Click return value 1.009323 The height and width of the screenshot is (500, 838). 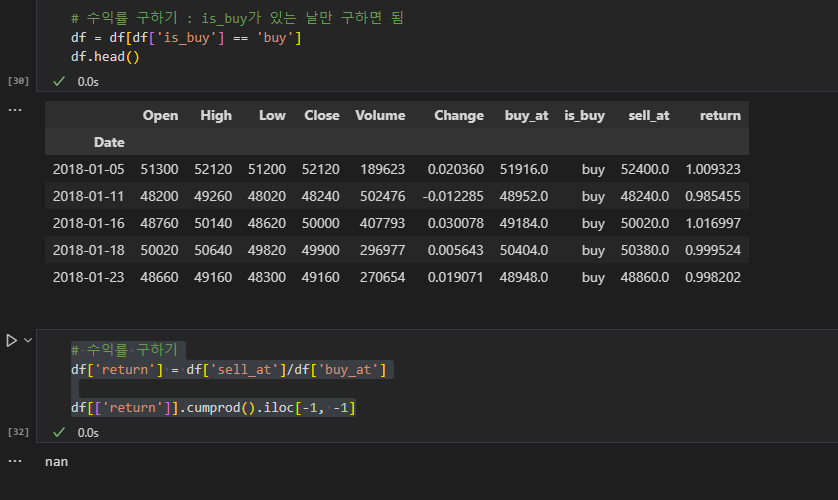coord(713,169)
